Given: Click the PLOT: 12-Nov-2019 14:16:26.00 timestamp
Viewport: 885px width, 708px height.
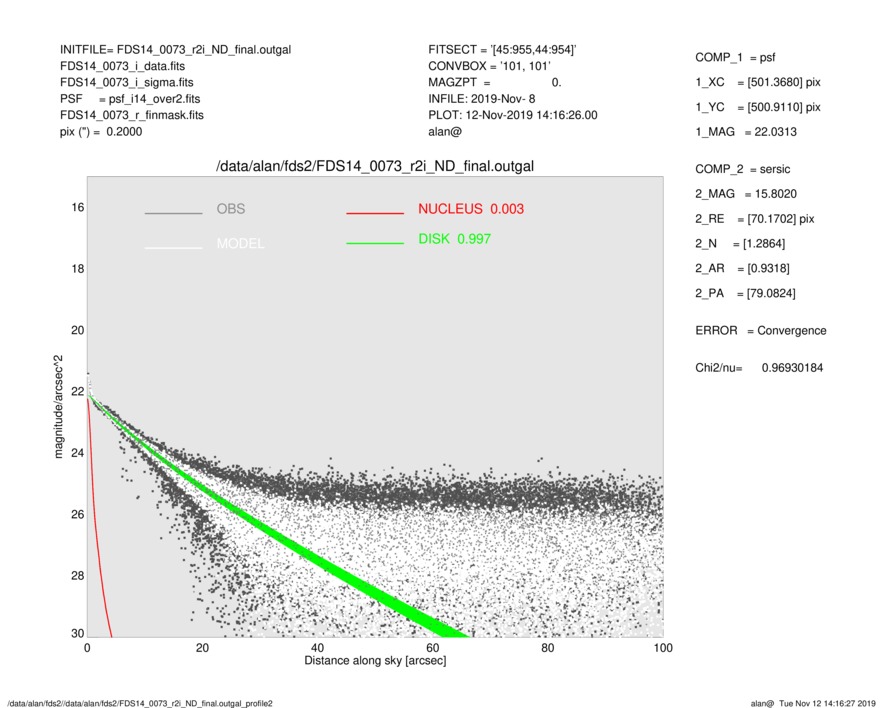Looking at the screenshot, I should click(x=512, y=115).
